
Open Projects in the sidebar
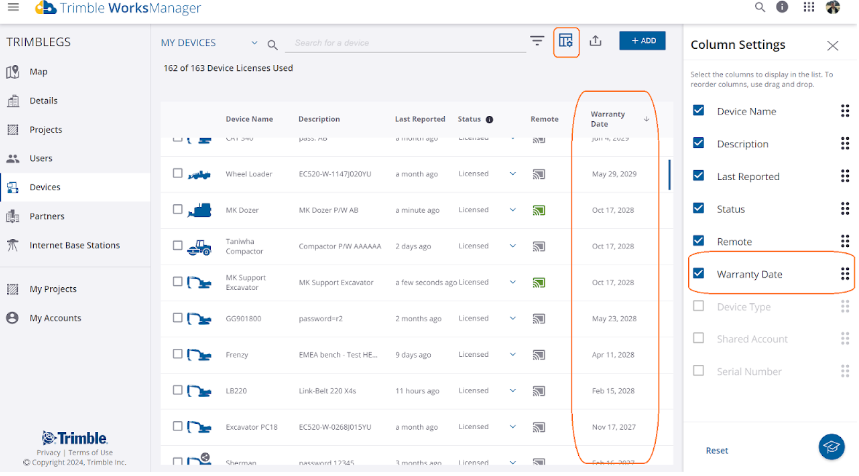[x=46, y=130]
